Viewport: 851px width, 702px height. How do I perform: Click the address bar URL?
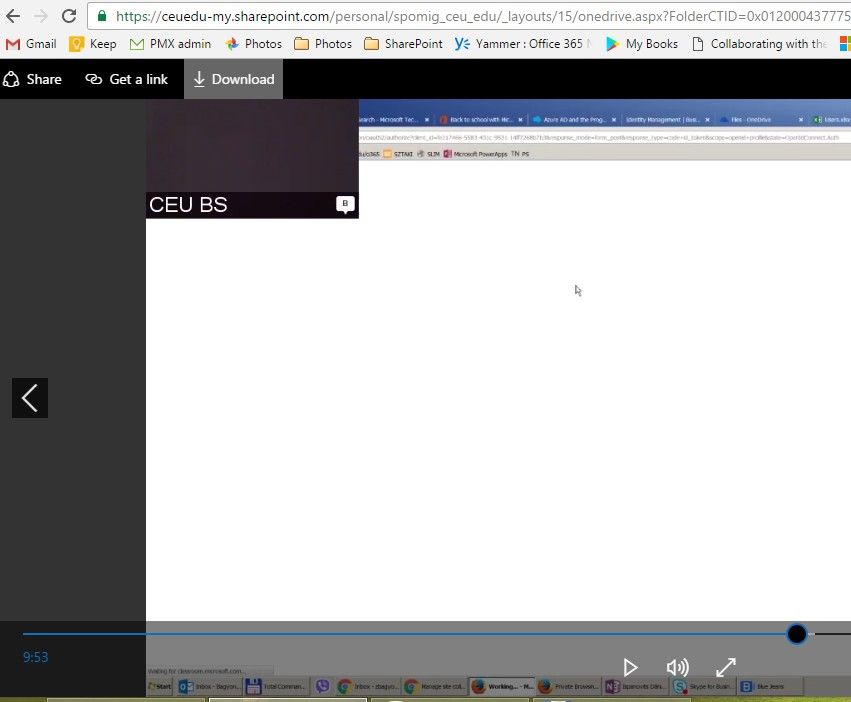[400, 16]
